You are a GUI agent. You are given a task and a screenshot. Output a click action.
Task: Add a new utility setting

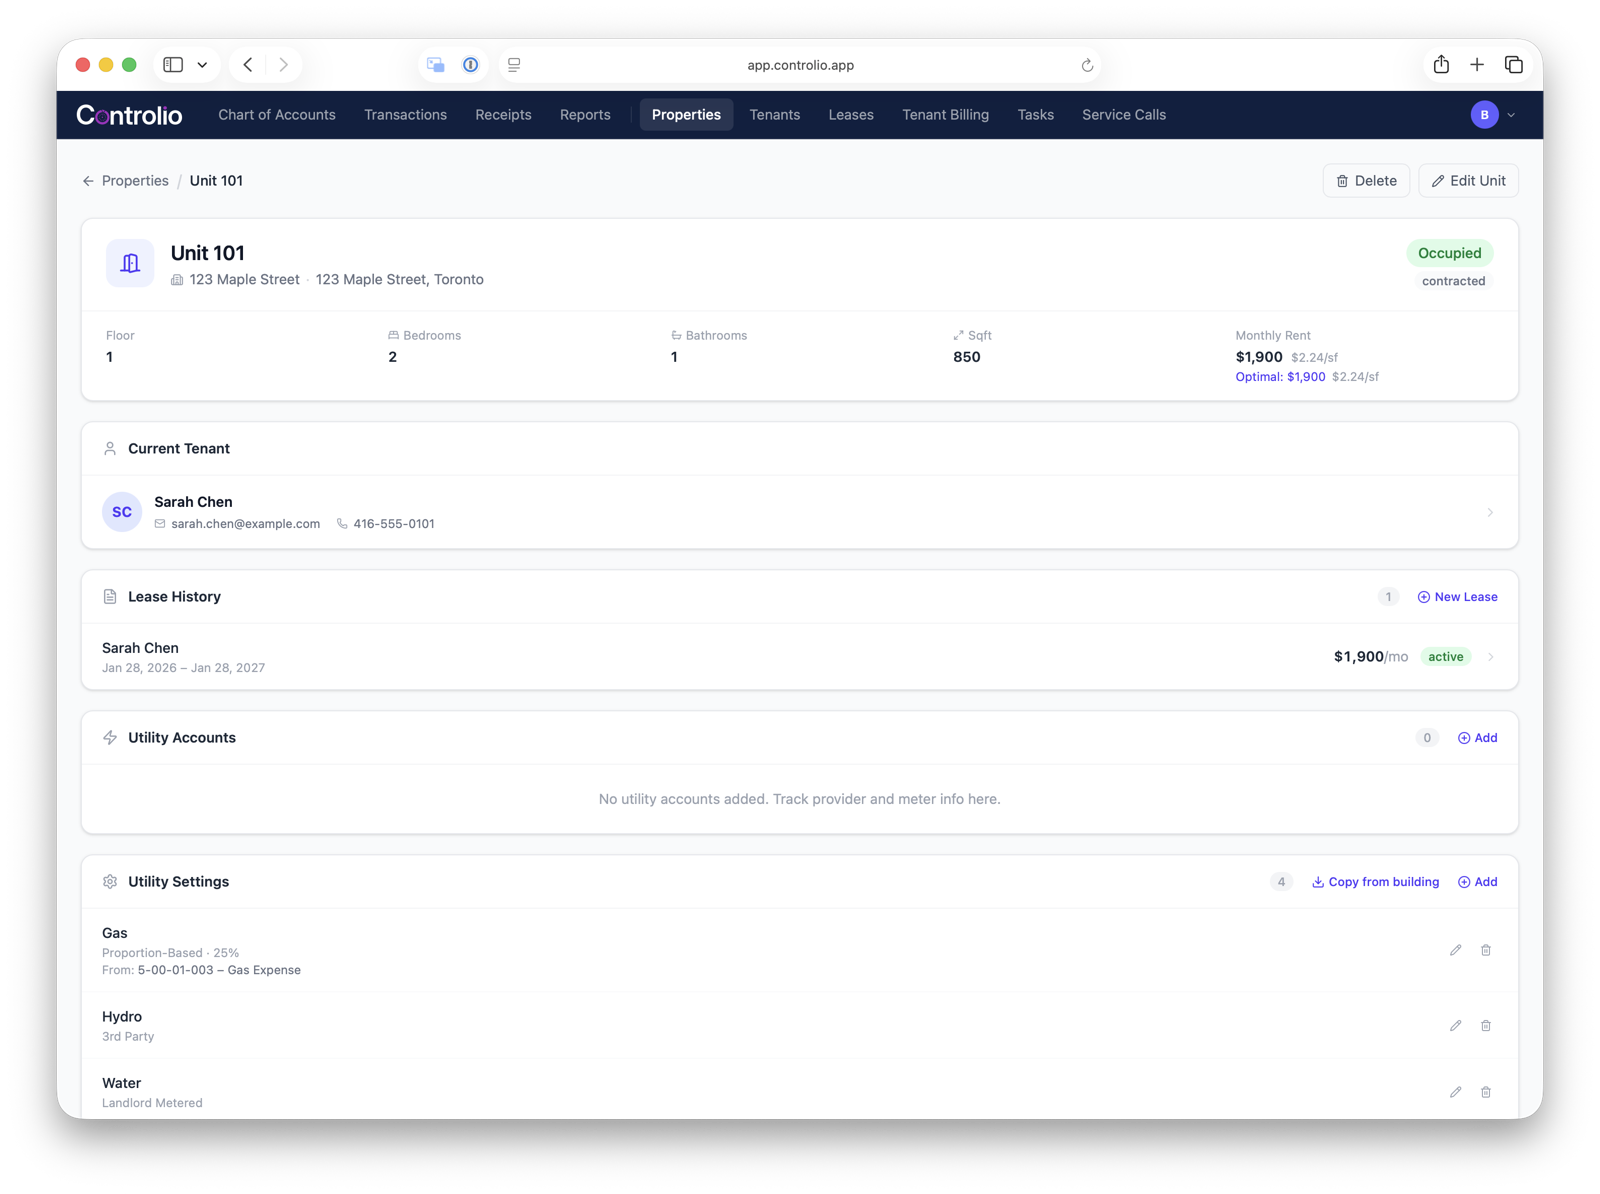click(x=1477, y=882)
